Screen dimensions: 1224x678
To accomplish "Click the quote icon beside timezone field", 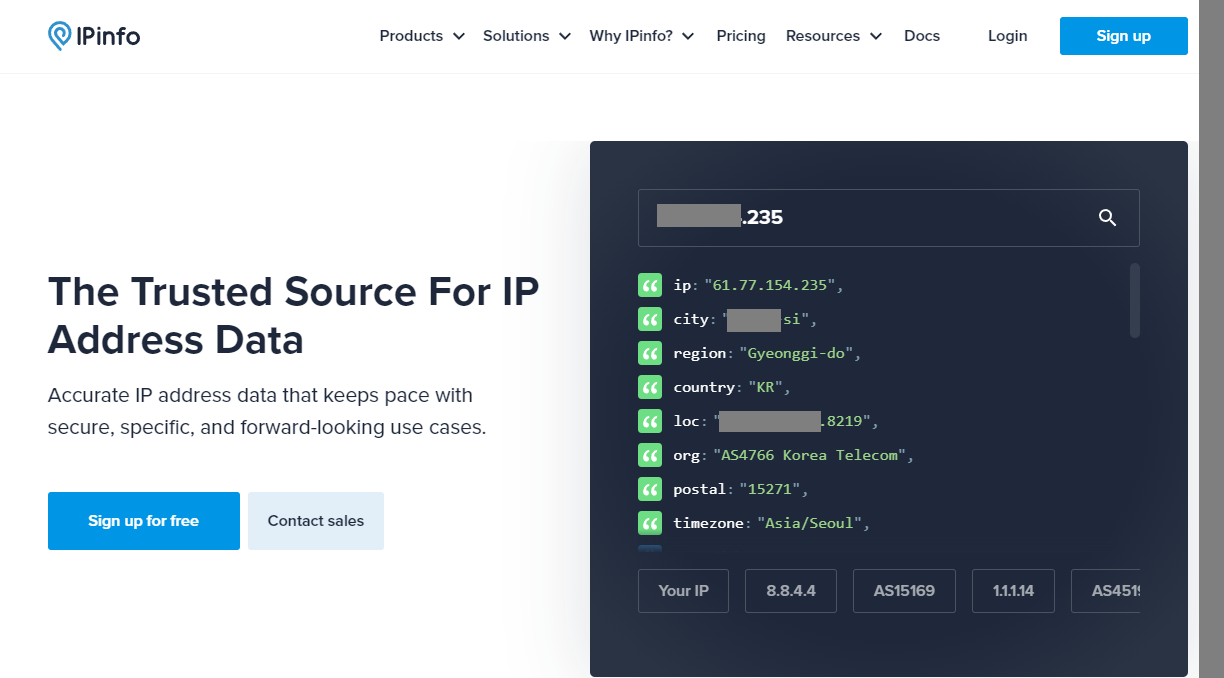I will [650, 523].
